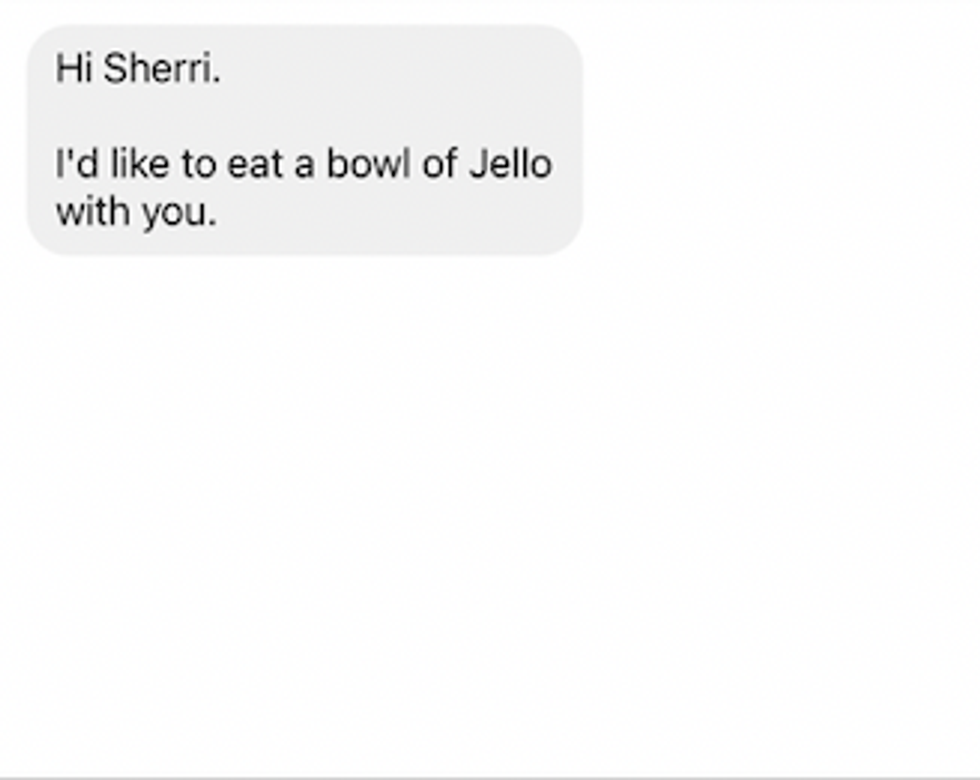Click the divider line at the bottom

point(490,776)
